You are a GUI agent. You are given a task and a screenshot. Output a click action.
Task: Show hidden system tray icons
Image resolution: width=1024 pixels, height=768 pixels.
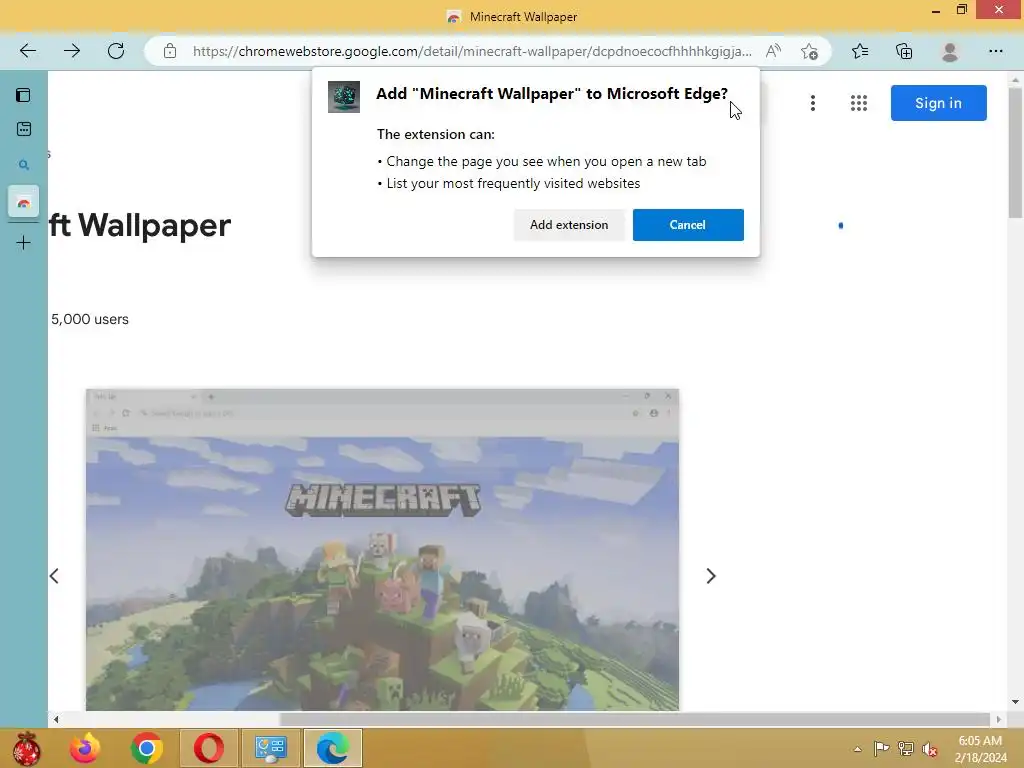coord(857,749)
